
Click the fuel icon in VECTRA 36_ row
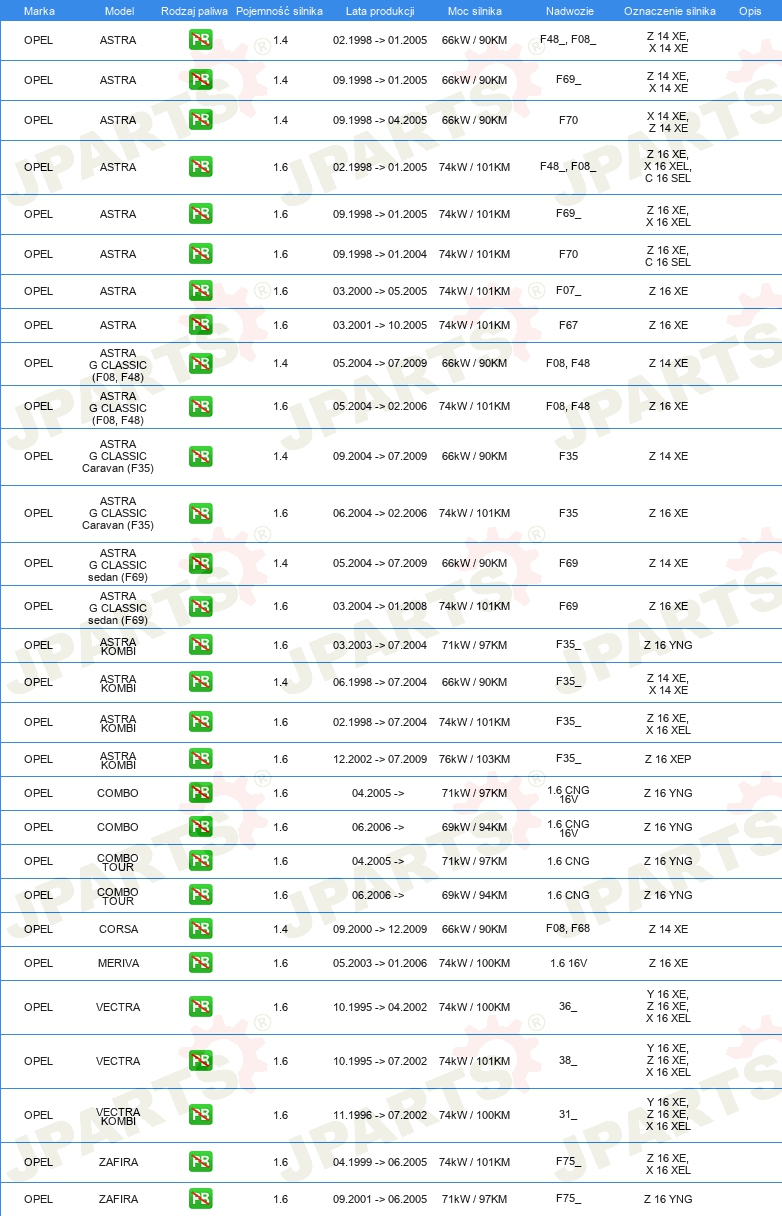(x=201, y=1007)
